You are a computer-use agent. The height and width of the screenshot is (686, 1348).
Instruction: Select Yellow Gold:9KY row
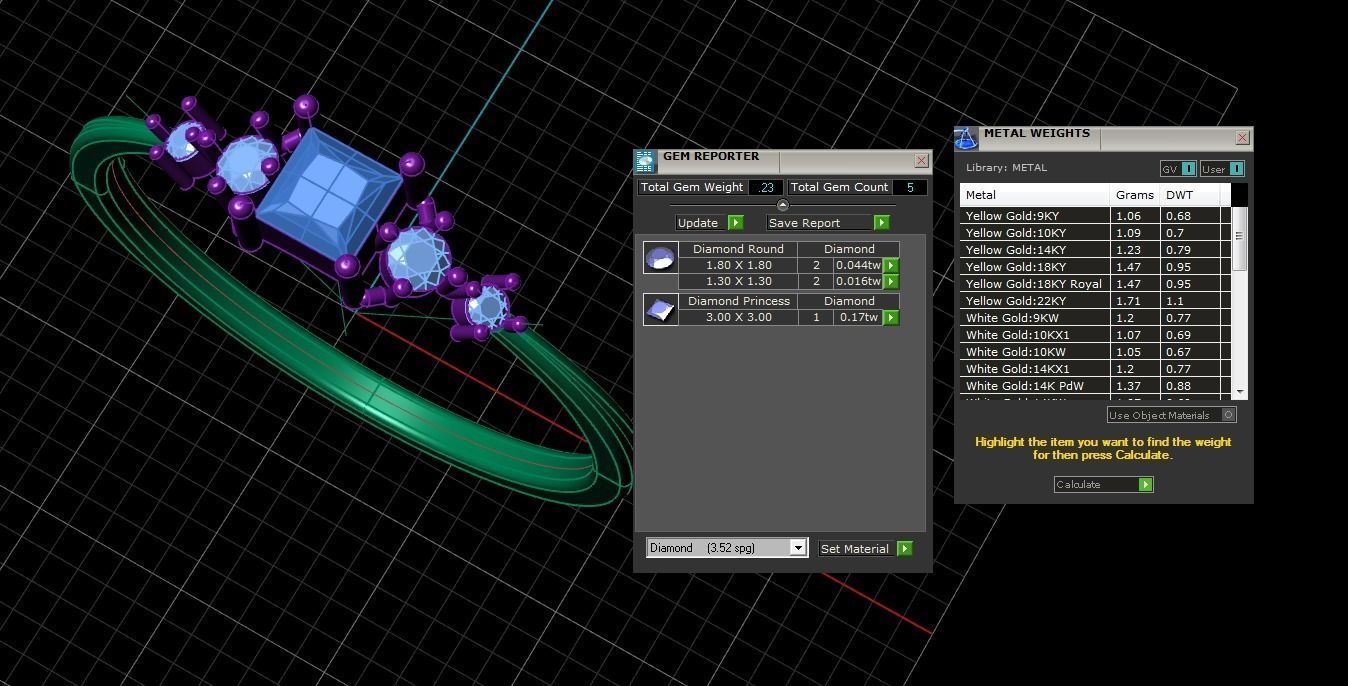click(x=1095, y=216)
